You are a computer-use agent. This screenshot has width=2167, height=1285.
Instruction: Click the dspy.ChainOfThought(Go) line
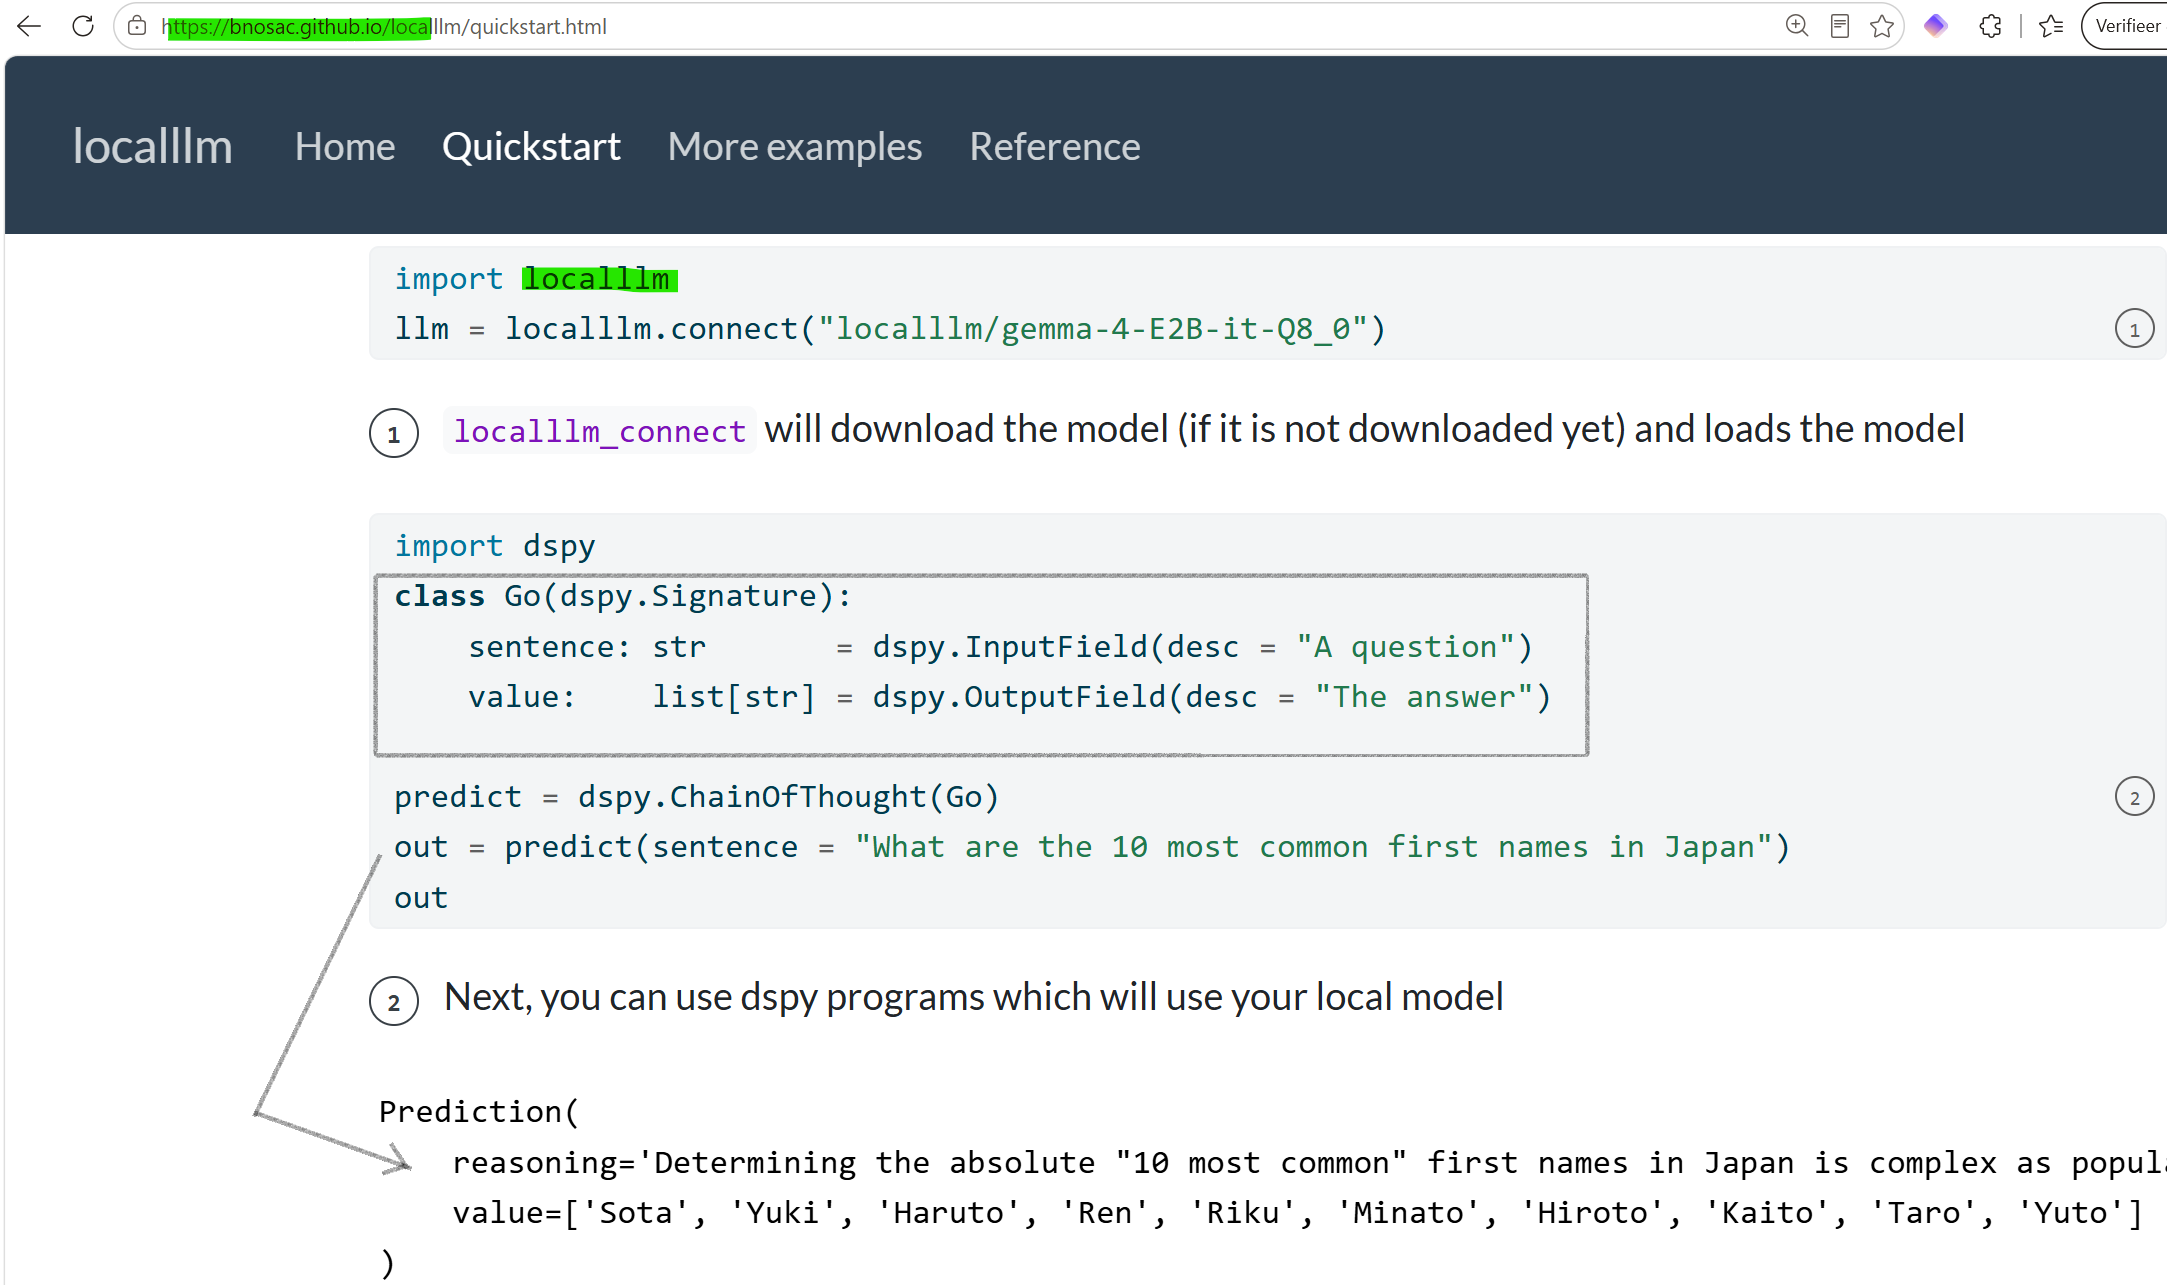tap(697, 797)
